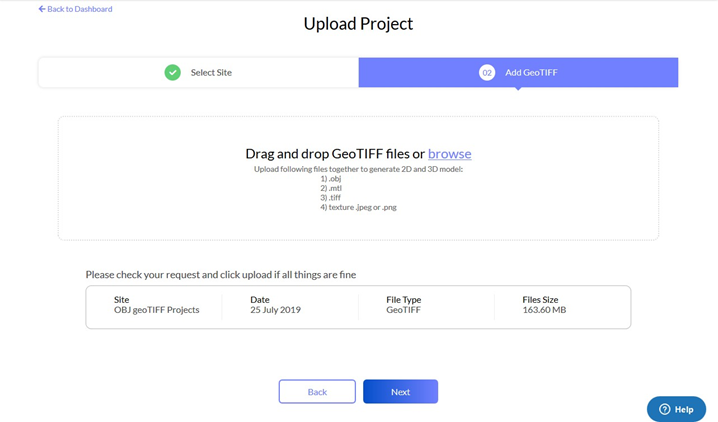
Task: Switch to the Select Site step tab
Action: 198,72
